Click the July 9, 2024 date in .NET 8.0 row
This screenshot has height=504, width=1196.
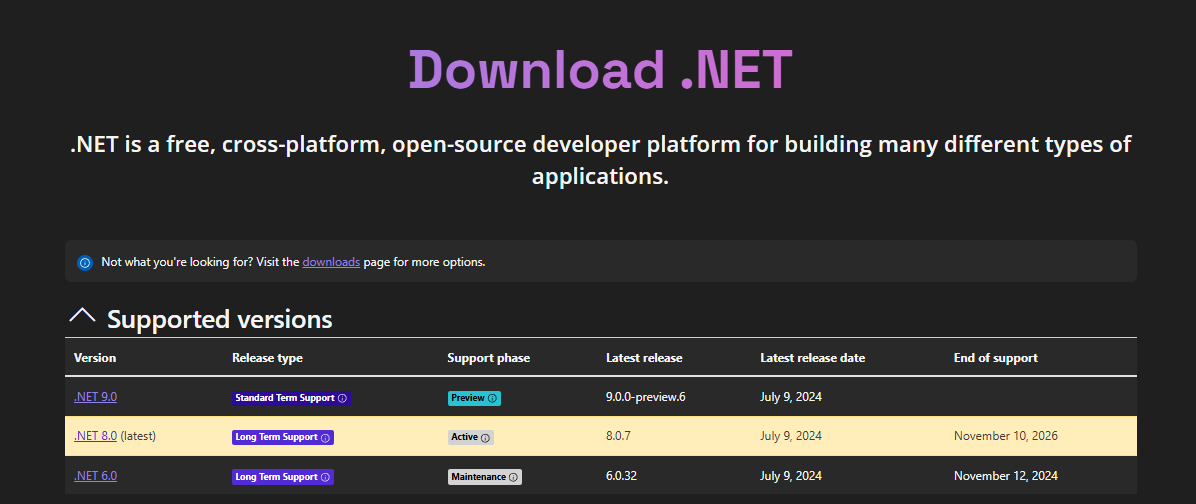(x=791, y=437)
